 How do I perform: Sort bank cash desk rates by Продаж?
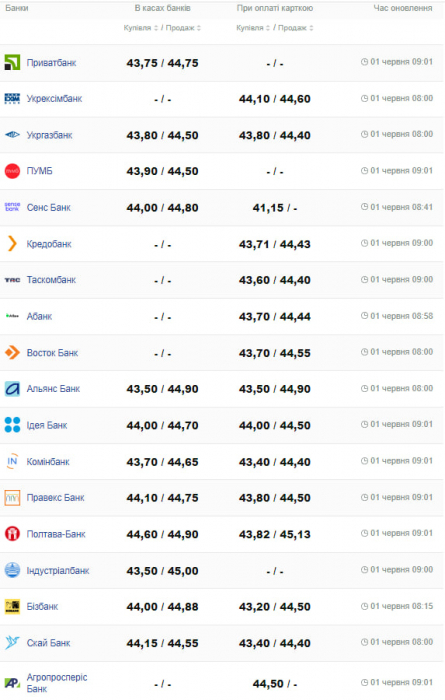coord(183,28)
